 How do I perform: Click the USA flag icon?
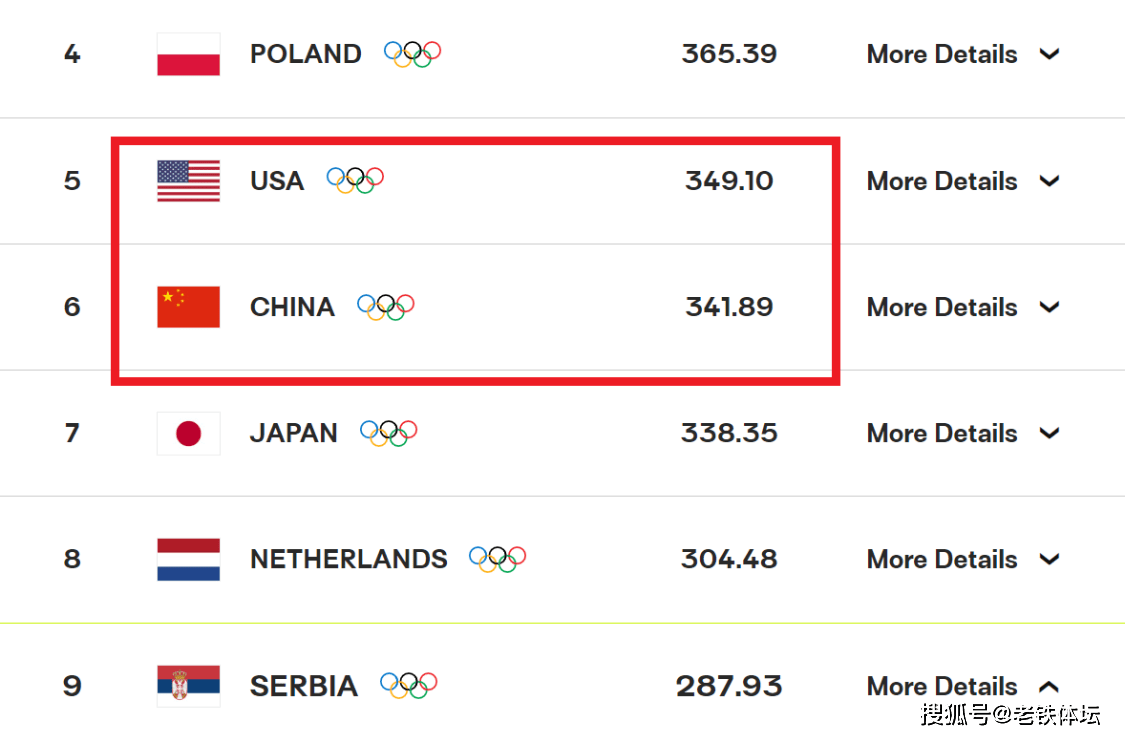(188, 181)
